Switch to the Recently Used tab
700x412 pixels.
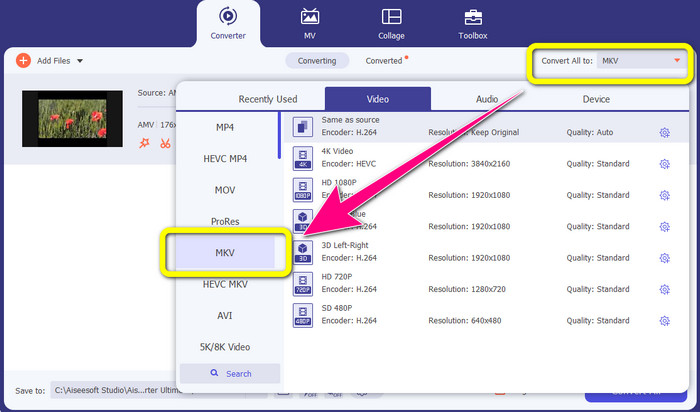coord(267,99)
